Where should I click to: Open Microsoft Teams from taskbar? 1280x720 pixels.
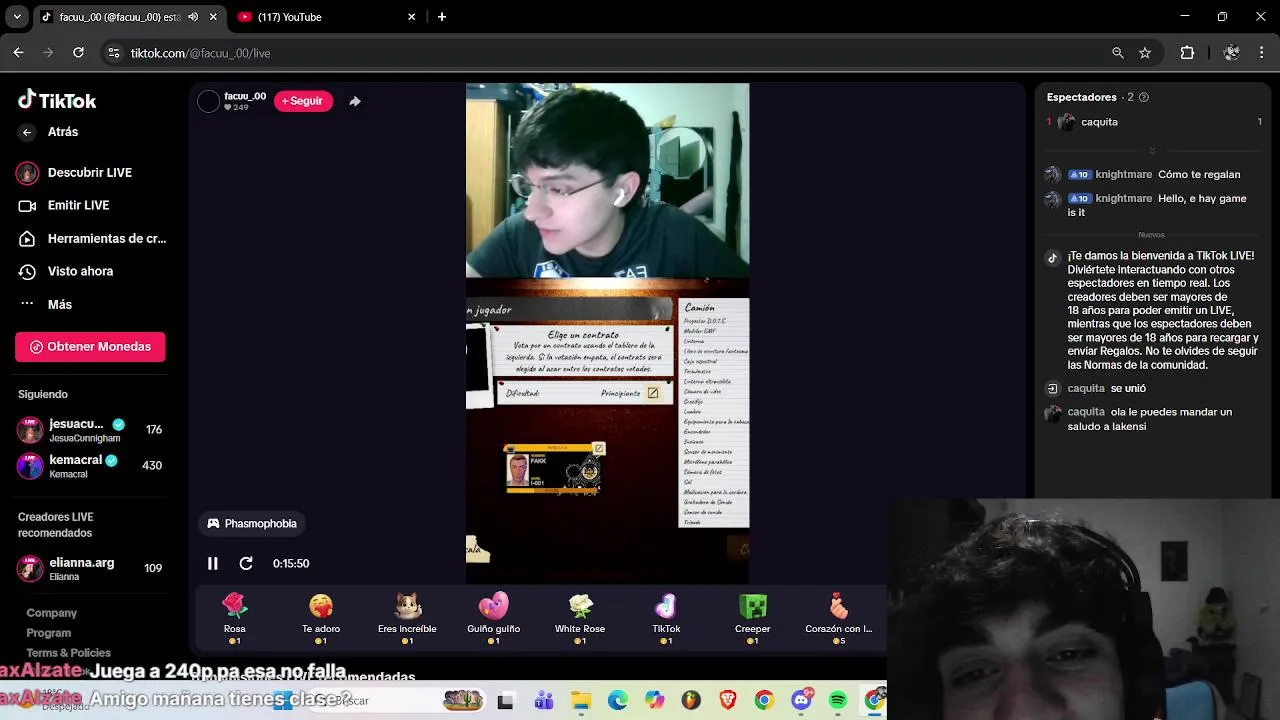(x=544, y=701)
